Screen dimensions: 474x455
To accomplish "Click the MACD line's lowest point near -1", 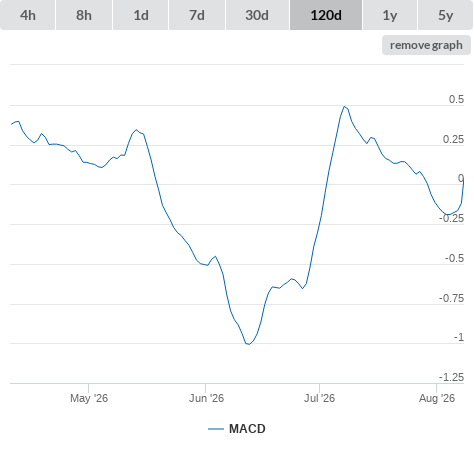I will coord(249,344).
